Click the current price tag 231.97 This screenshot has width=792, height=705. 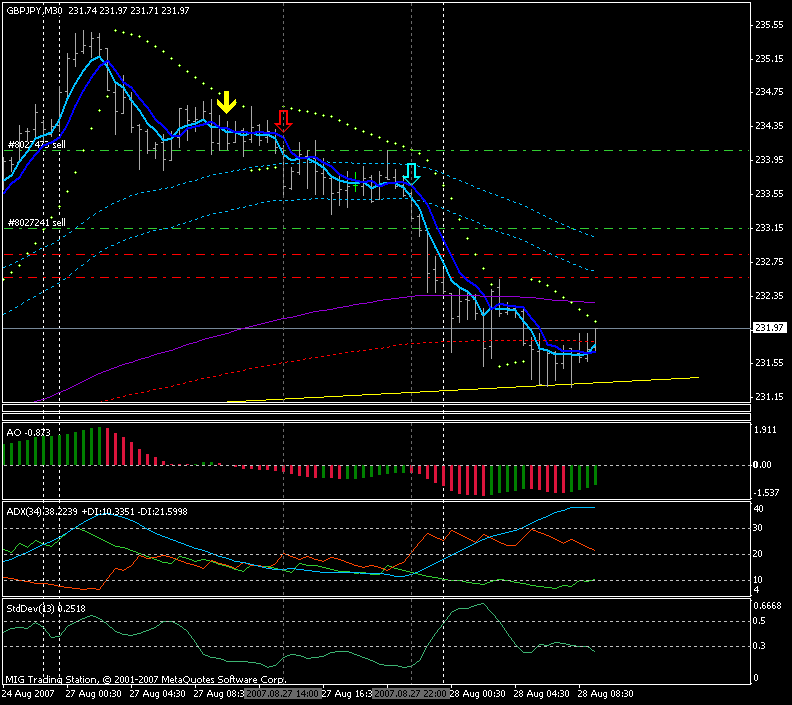pos(769,328)
